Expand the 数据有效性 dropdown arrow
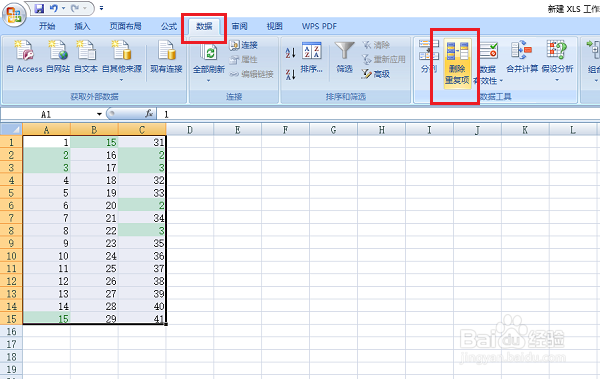The height and width of the screenshot is (379, 600). click(501, 81)
